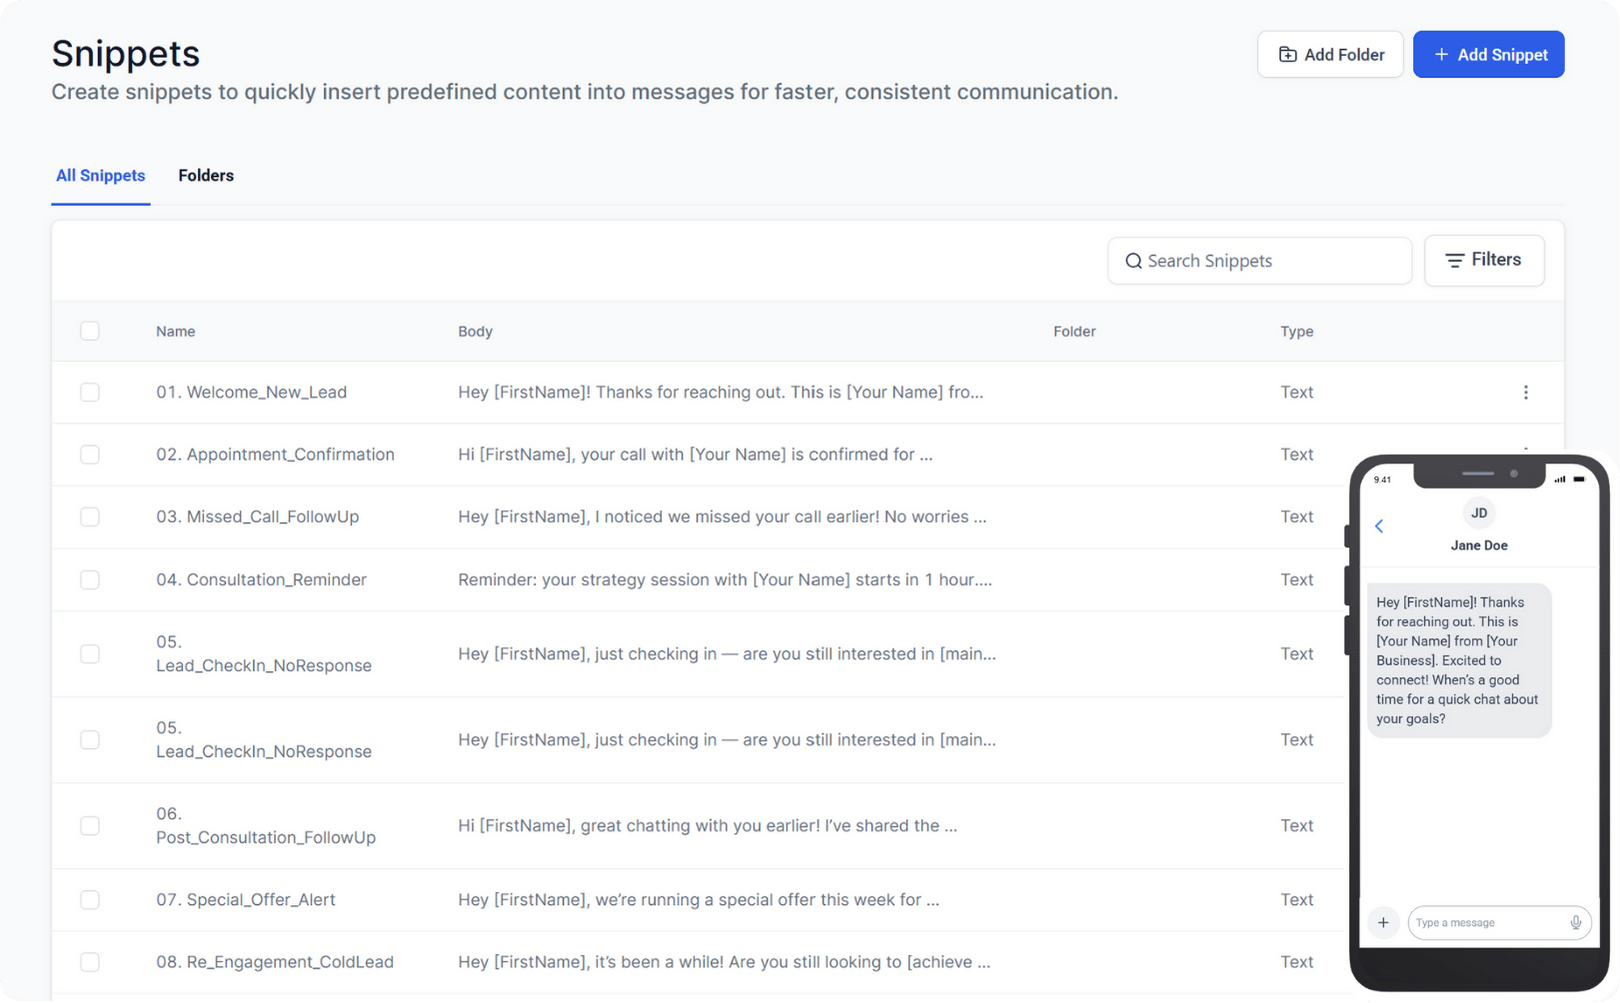Viewport: 1620px width, 1003px height.
Task: Open the 02. Appointment_Confirmation snippet
Action: (x=275, y=454)
